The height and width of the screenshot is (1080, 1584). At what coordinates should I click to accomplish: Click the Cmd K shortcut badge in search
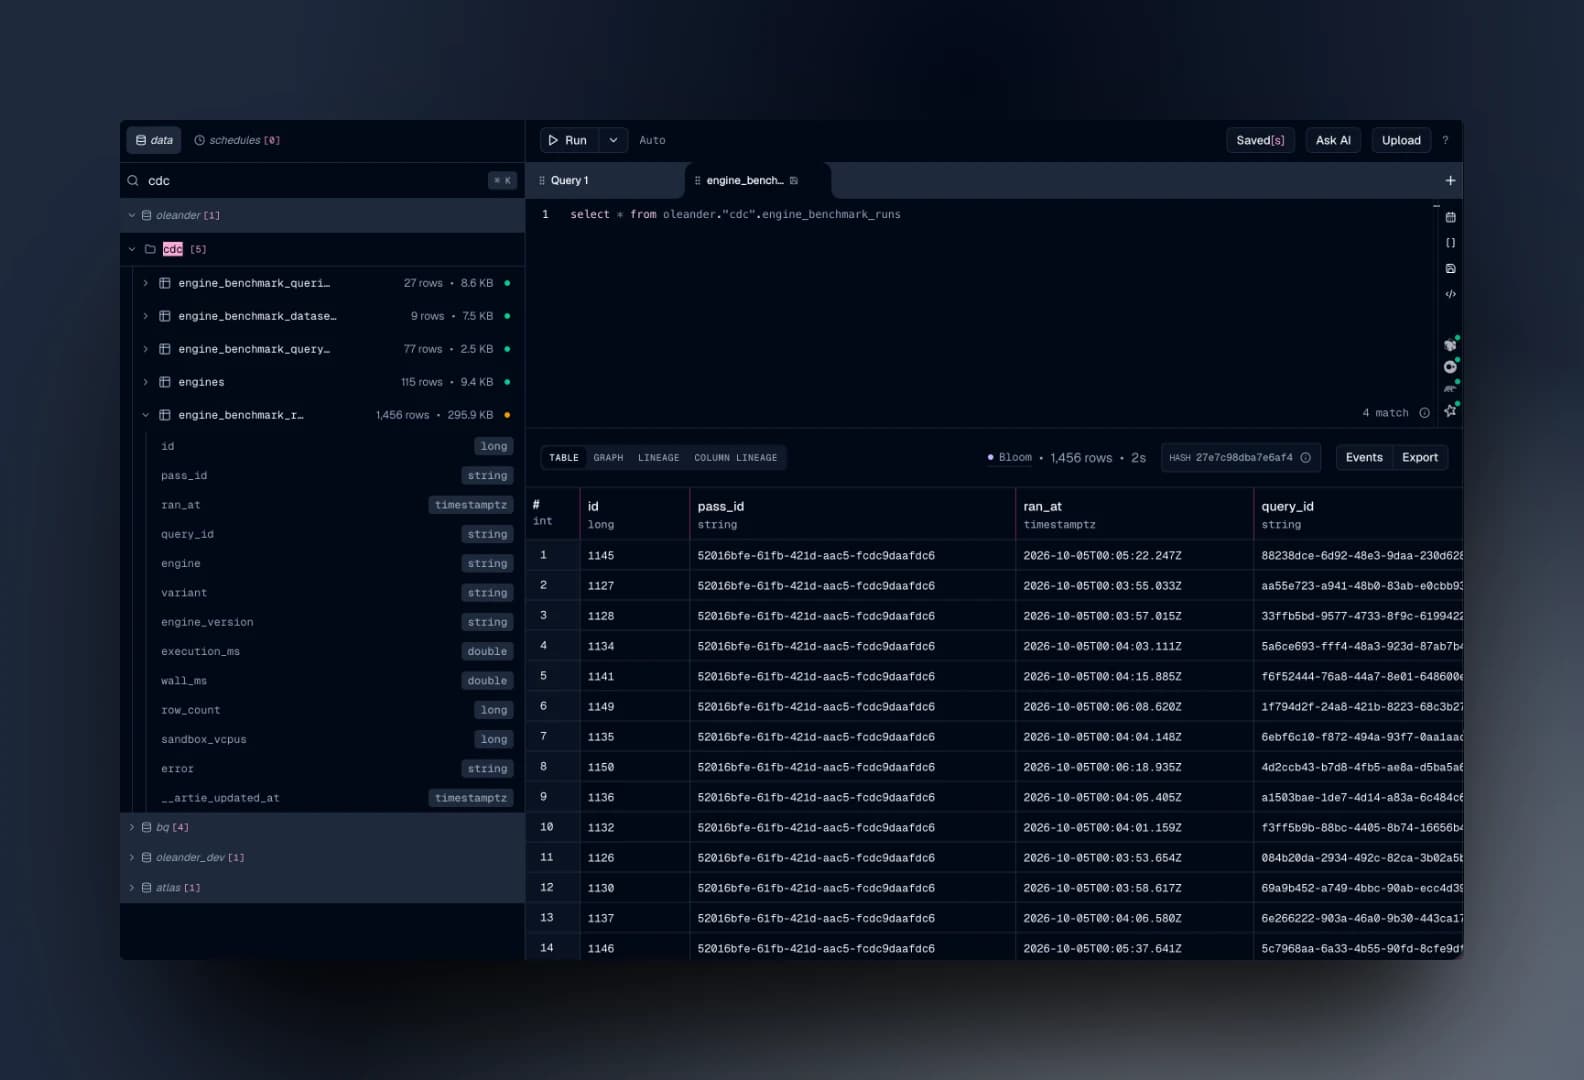(x=502, y=181)
